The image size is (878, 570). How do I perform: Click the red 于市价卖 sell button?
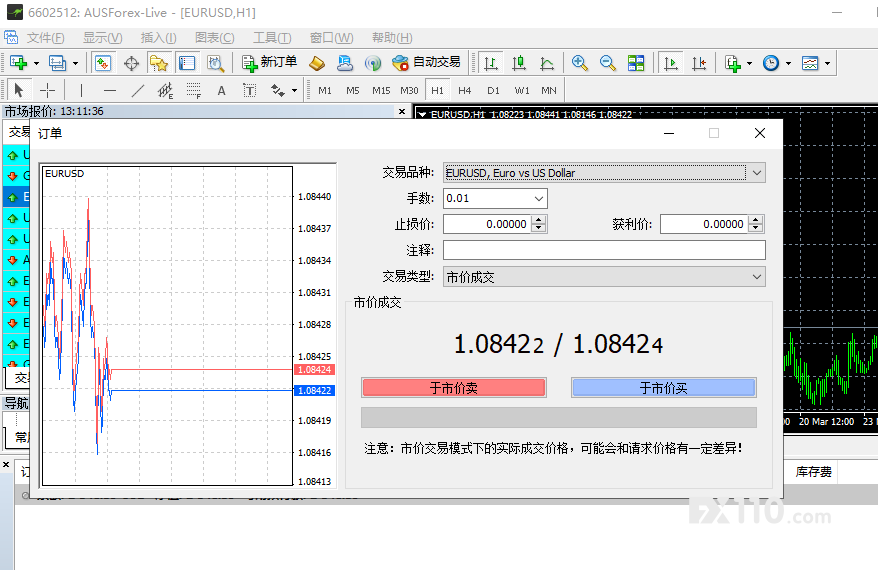[454, 387]
